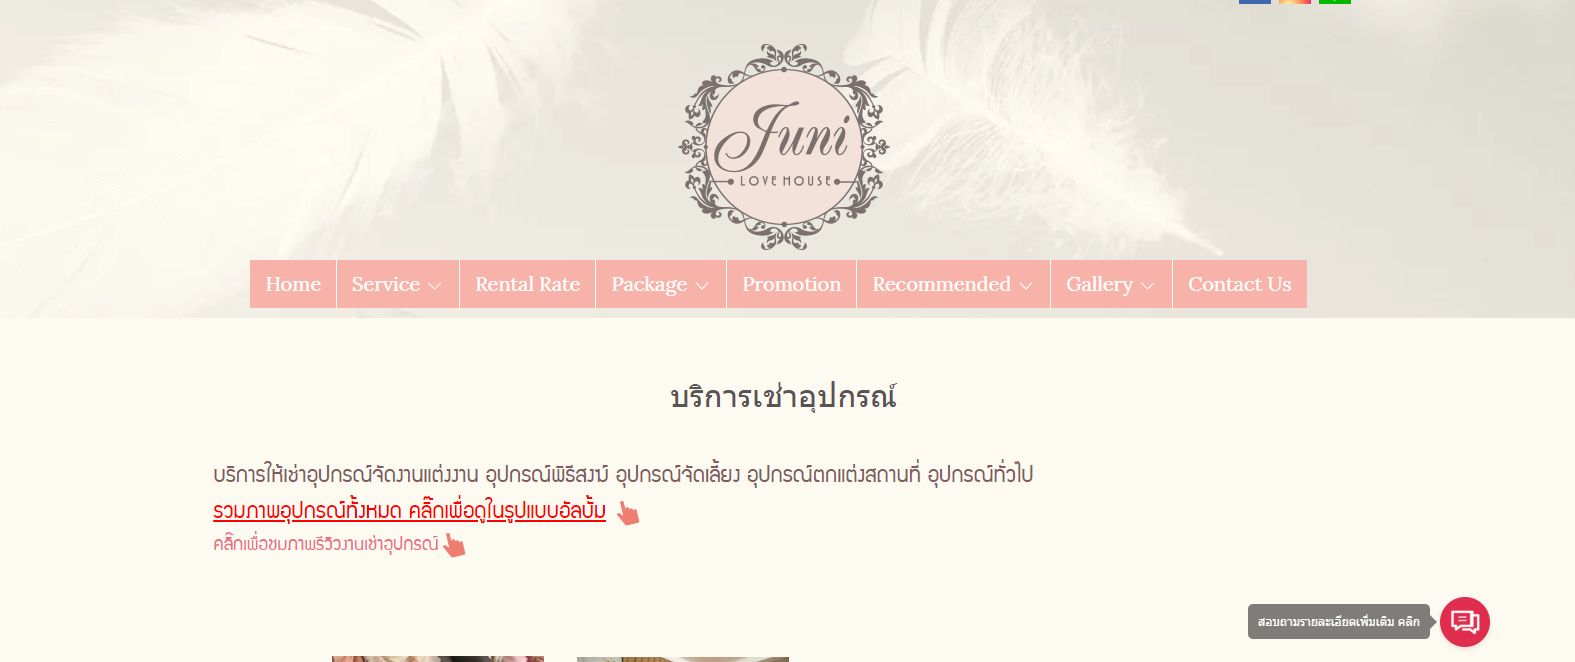Expand the Package menu chevron
This screenshot has width=1575, height=662.
click(x=702, y=286)
